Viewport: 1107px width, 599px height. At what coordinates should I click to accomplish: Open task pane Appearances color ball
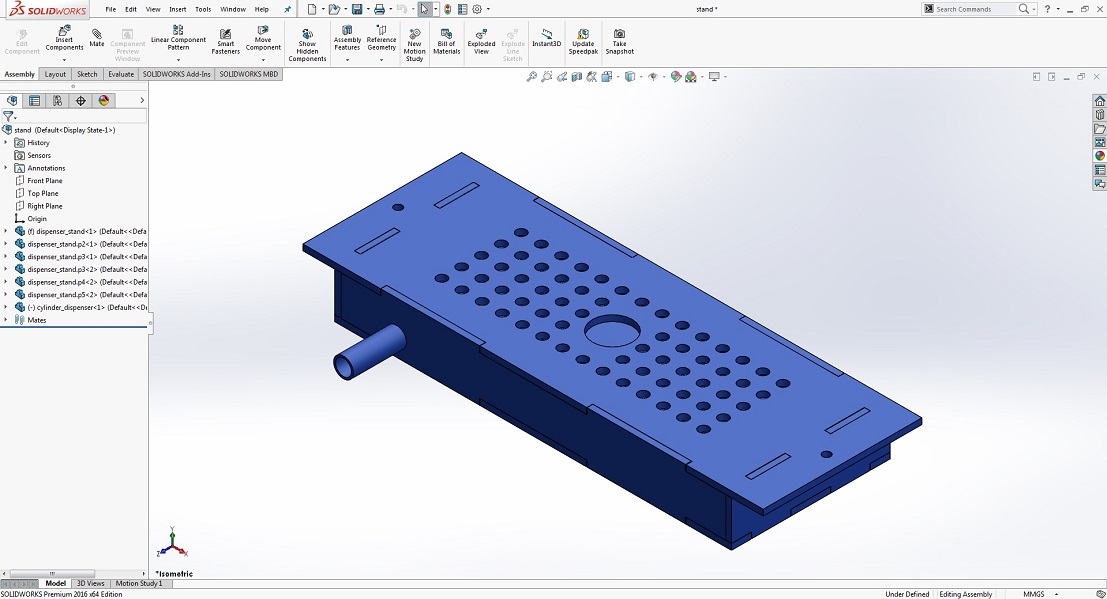click(x=1099, y=155)
